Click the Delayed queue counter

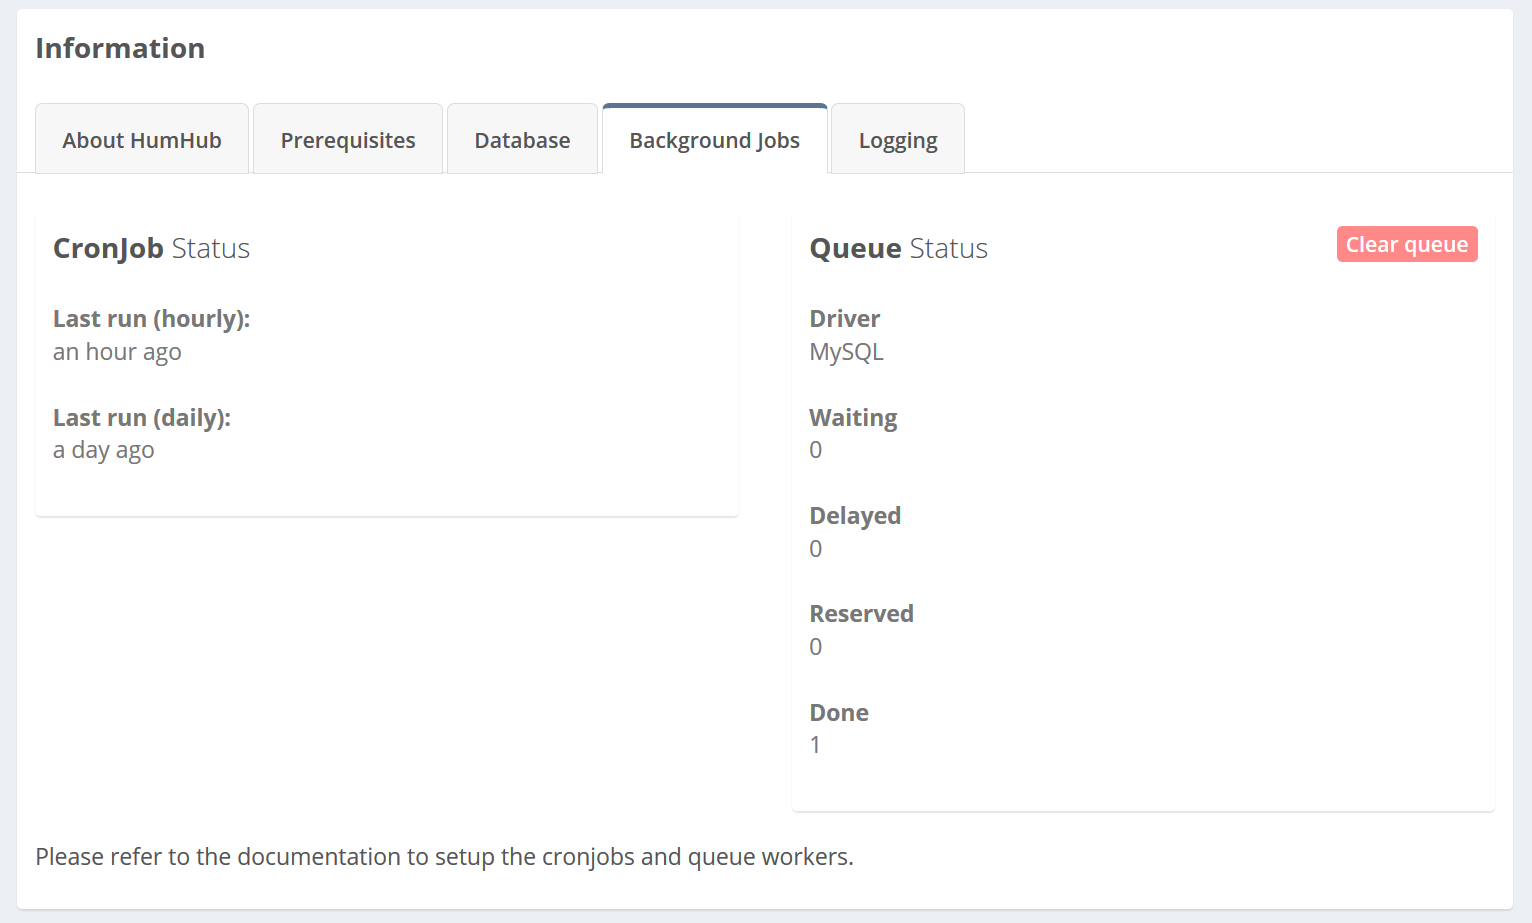pyautogui.click(x=815, y=548)
